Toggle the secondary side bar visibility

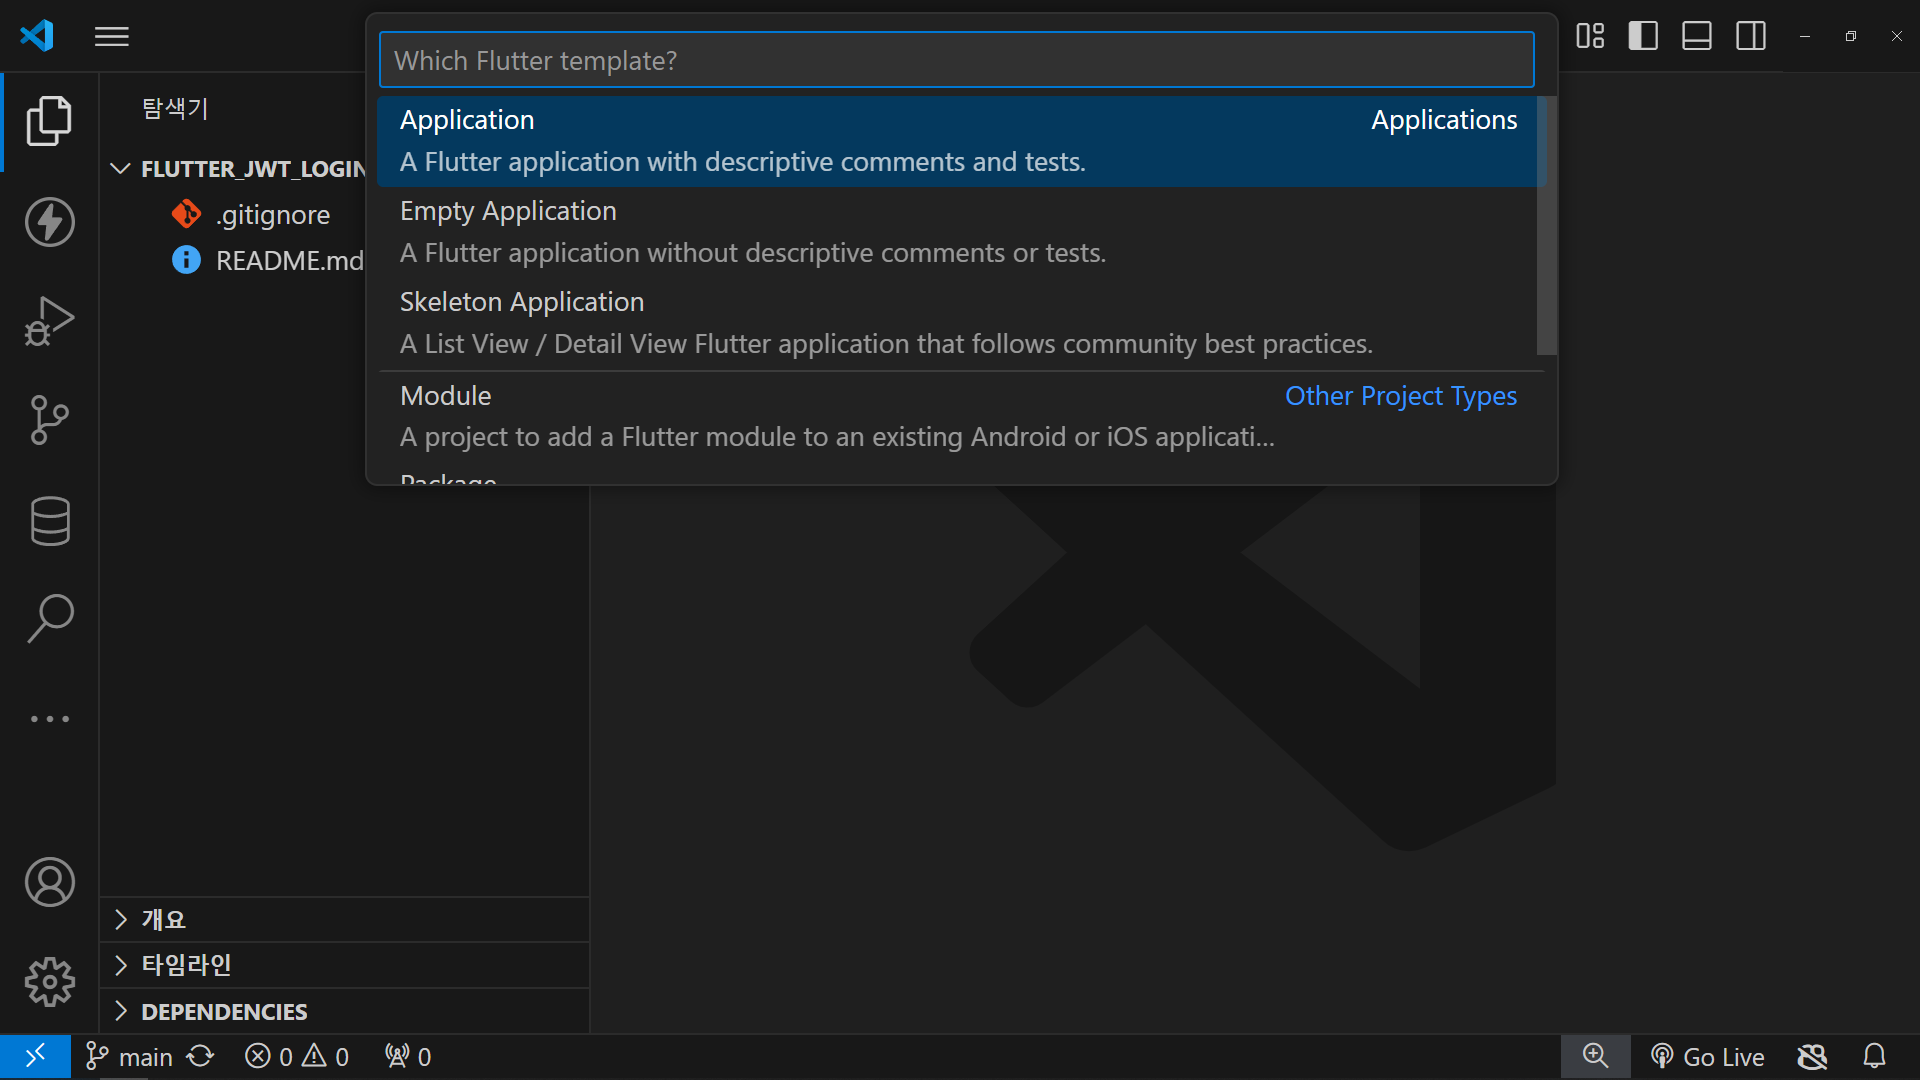click(x=1751, y=36)
